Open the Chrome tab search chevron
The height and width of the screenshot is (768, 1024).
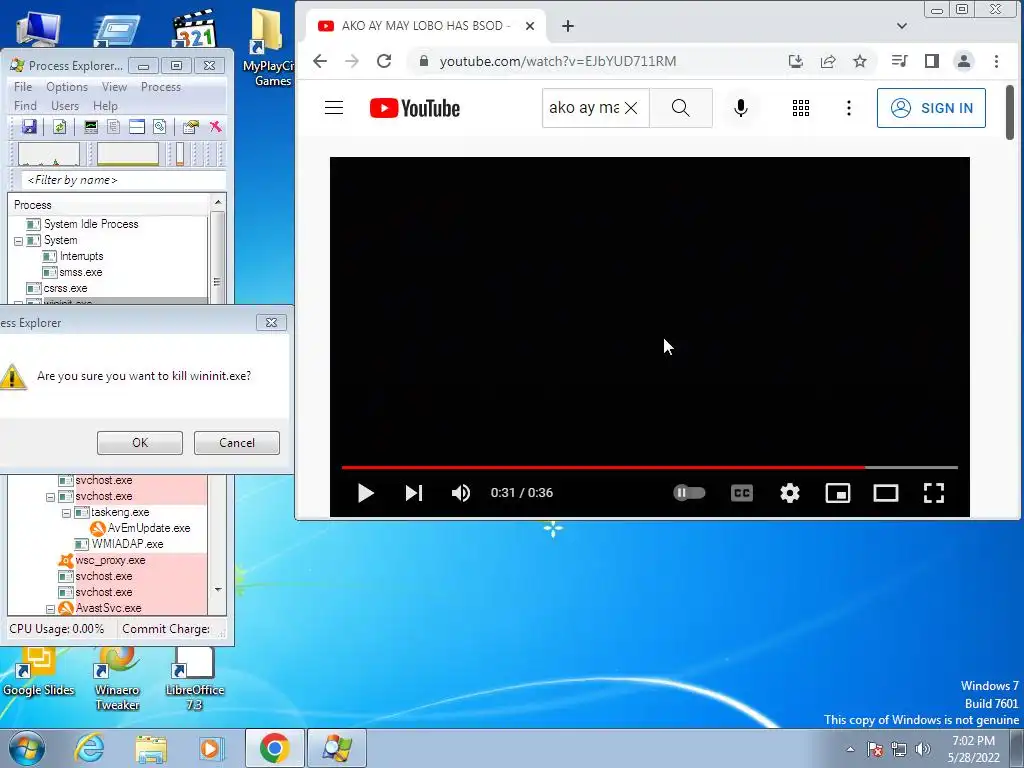[902, 26]
